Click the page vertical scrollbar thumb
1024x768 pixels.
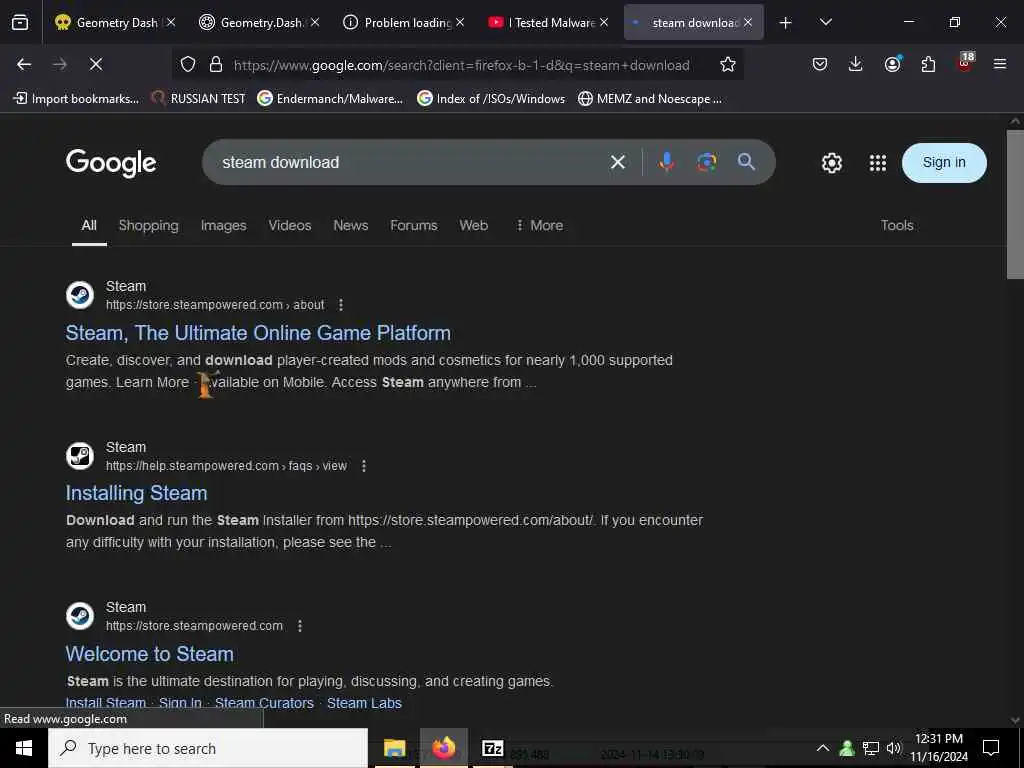pyautogui.click(x=1015, y=205)
